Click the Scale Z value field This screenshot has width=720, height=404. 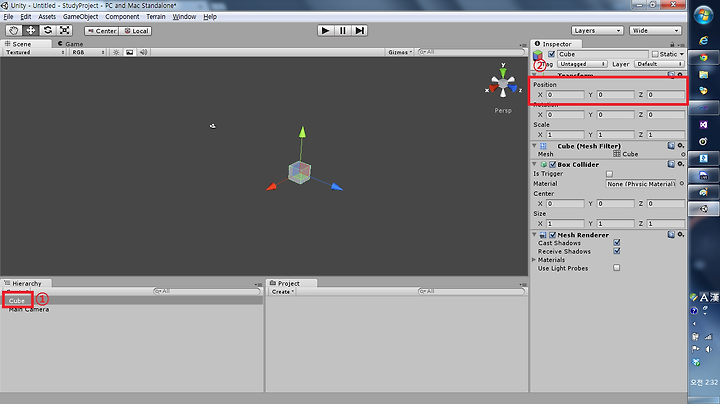(665, 135)
